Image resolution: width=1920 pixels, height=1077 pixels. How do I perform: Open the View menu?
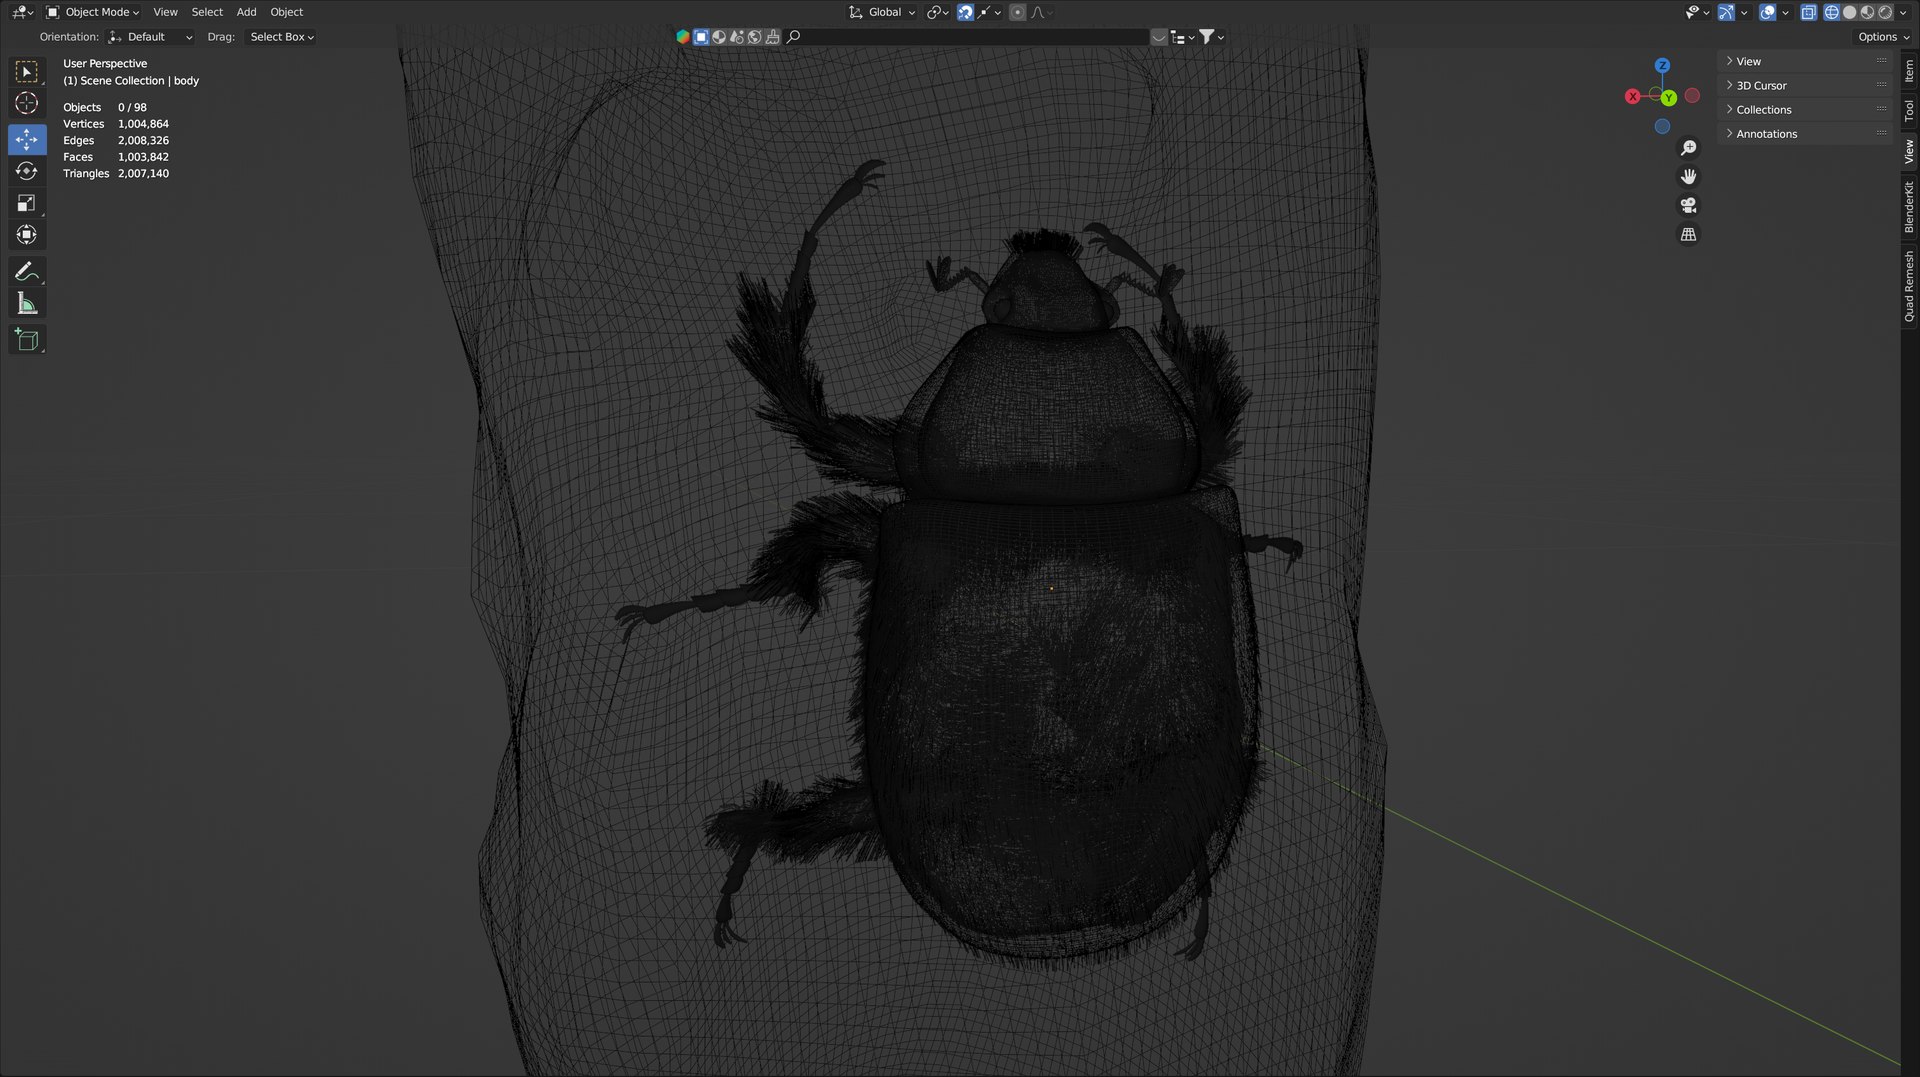(165, 12)
